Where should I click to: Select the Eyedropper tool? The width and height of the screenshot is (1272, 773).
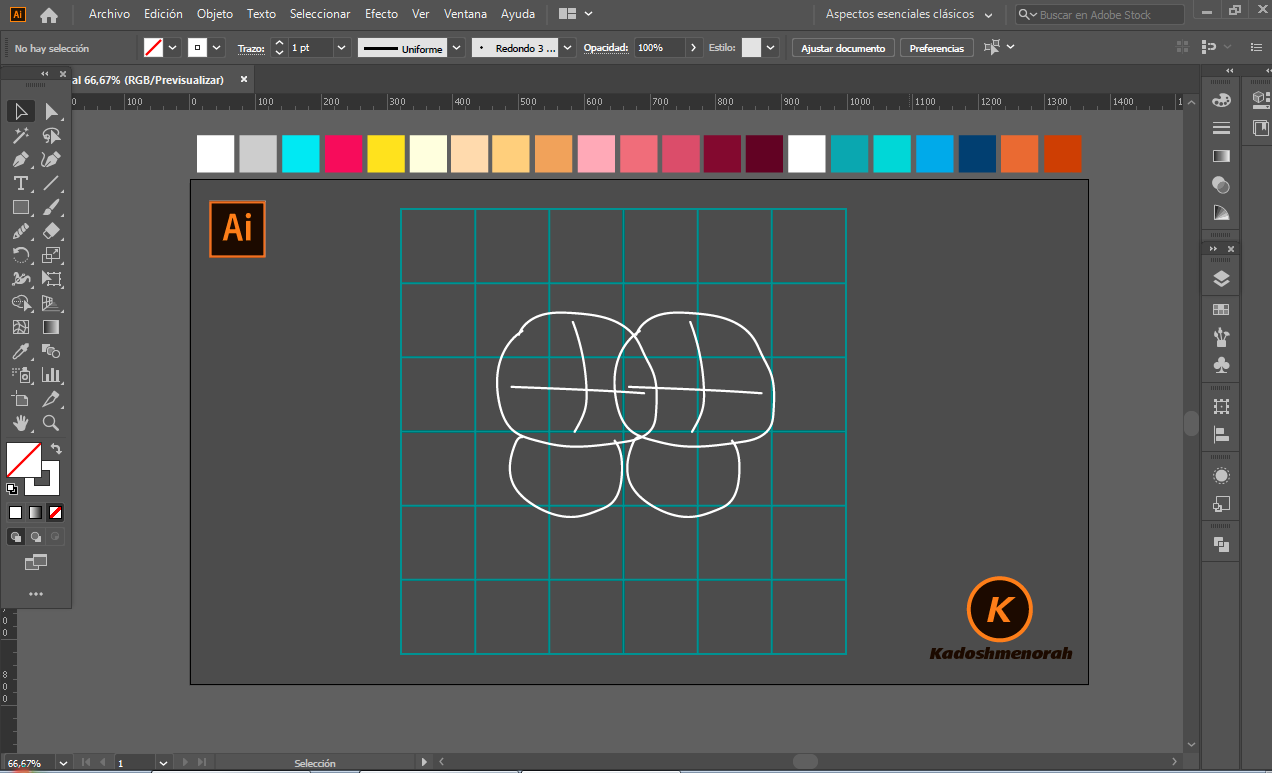20,351
